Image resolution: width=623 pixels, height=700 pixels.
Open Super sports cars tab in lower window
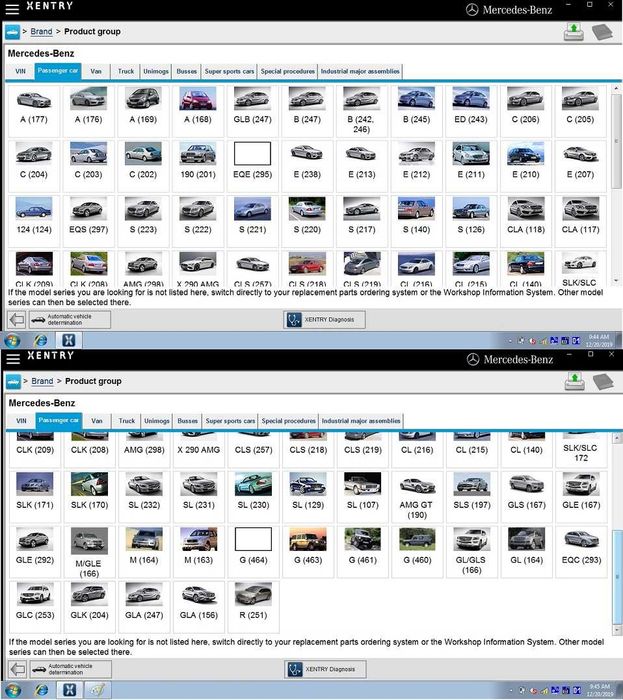click(230, 421)
